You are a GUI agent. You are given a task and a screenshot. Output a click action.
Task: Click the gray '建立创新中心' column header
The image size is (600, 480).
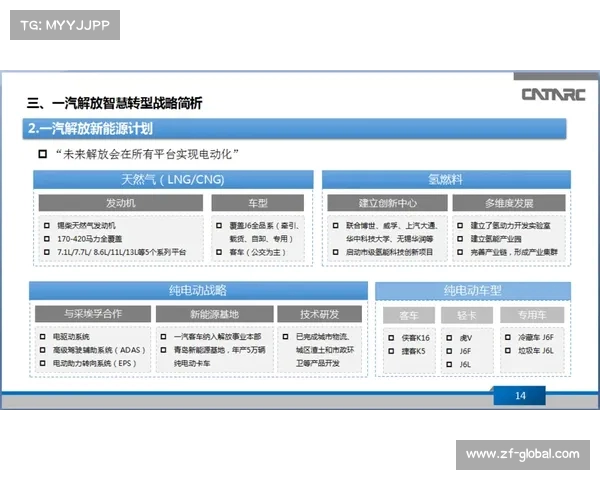coord(387,203)
